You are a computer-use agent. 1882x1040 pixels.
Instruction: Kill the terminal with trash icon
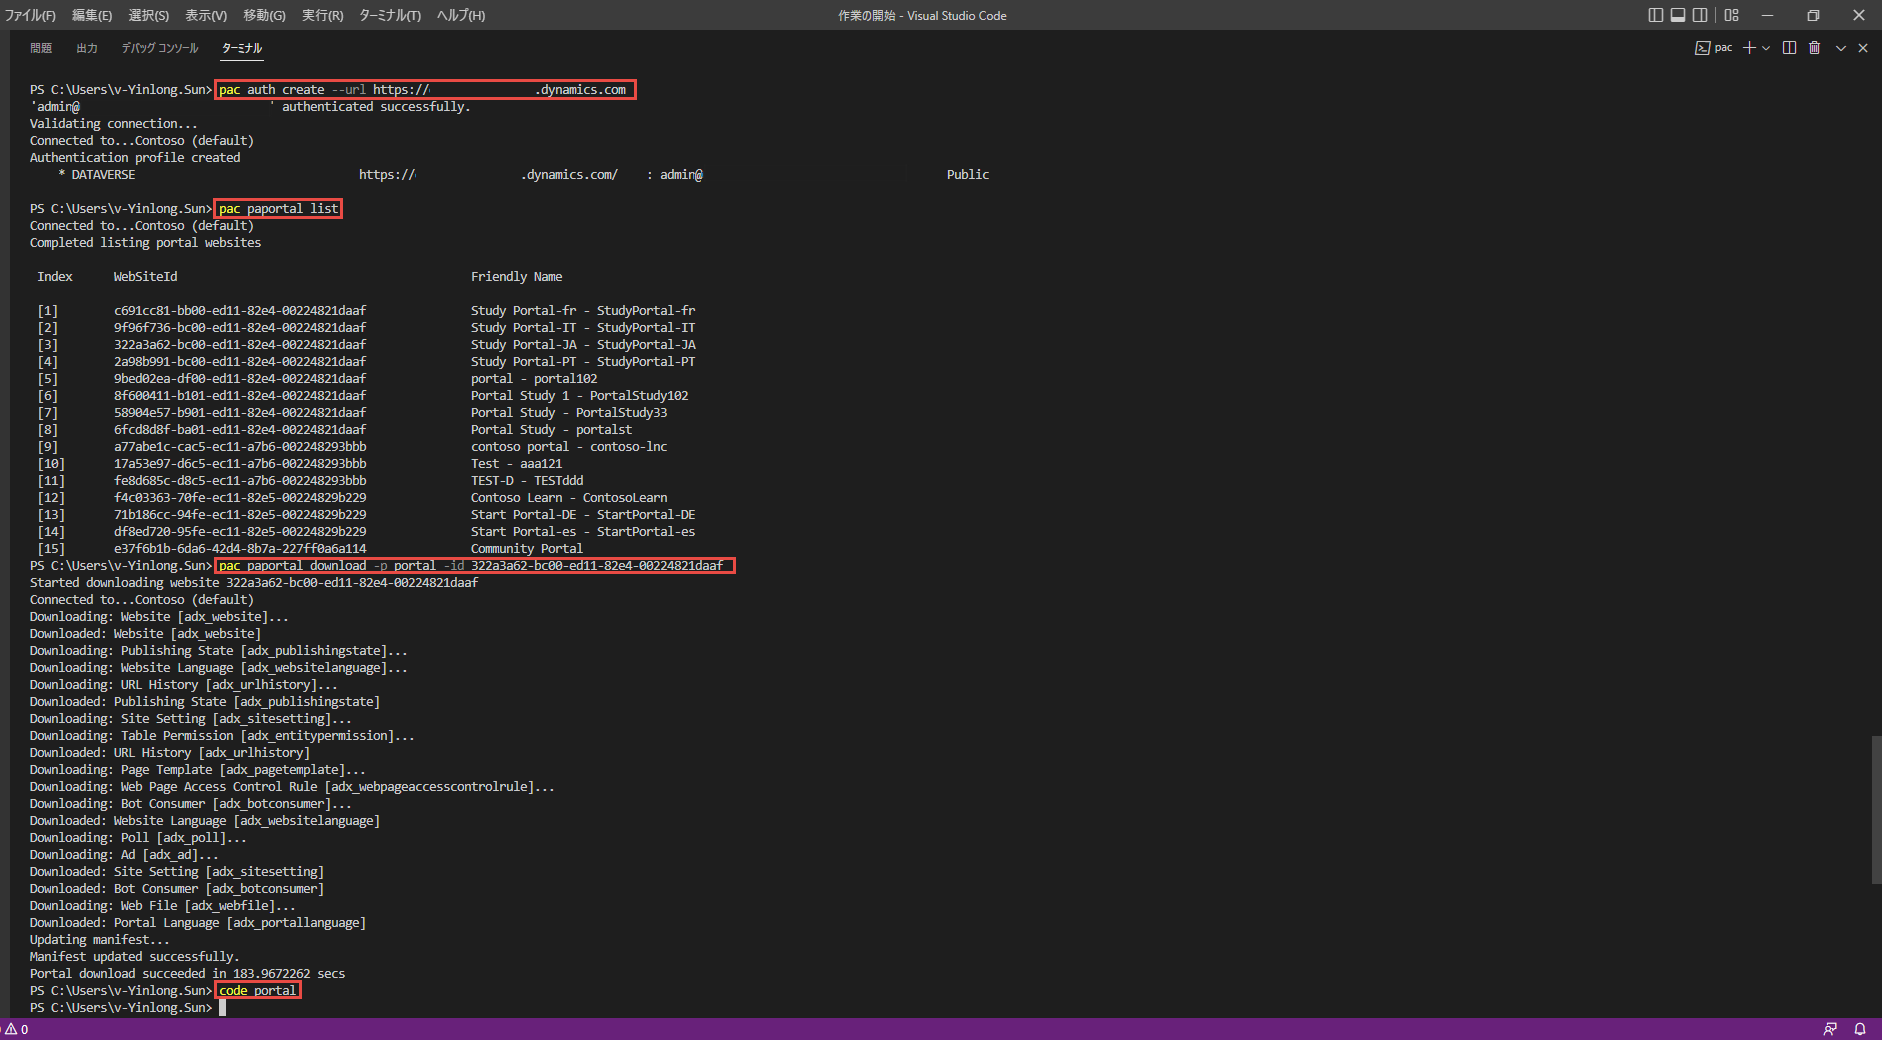[1814, 48]
